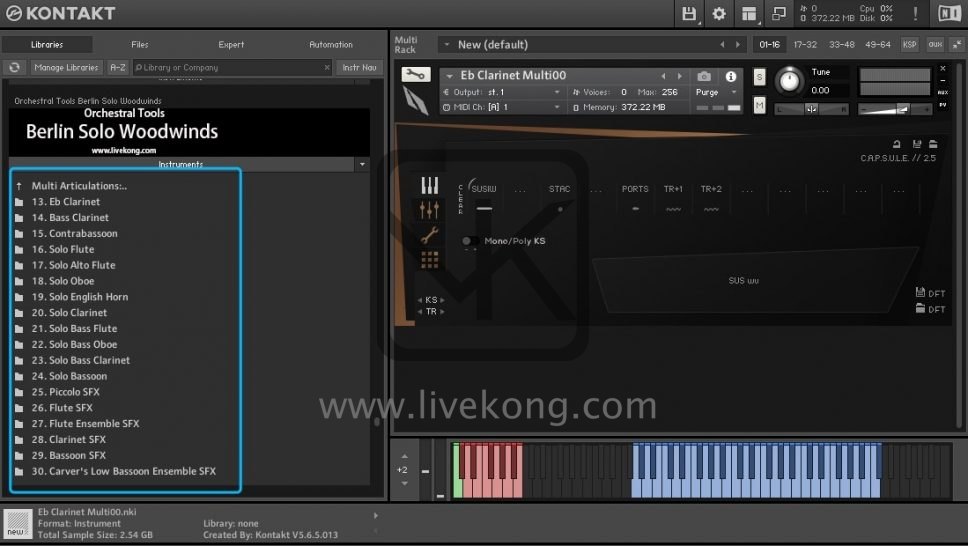
Task: Open the mixer faders view icon
Action: pos(430,210)
